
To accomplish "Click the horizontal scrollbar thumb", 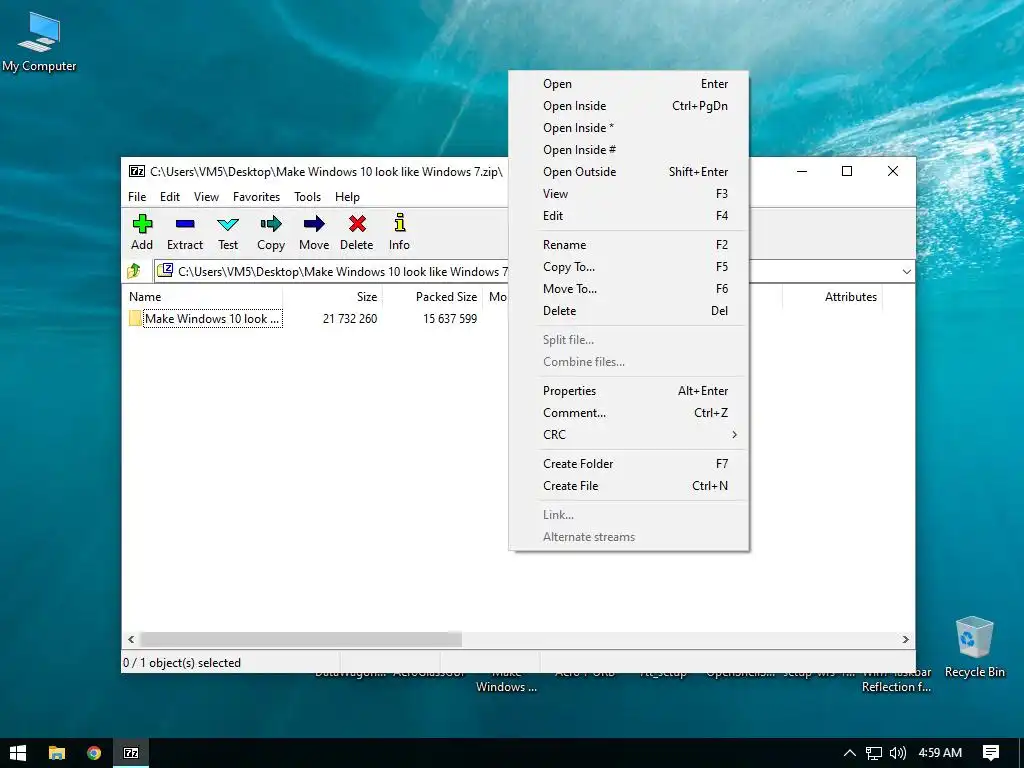I will click(301, 639).
